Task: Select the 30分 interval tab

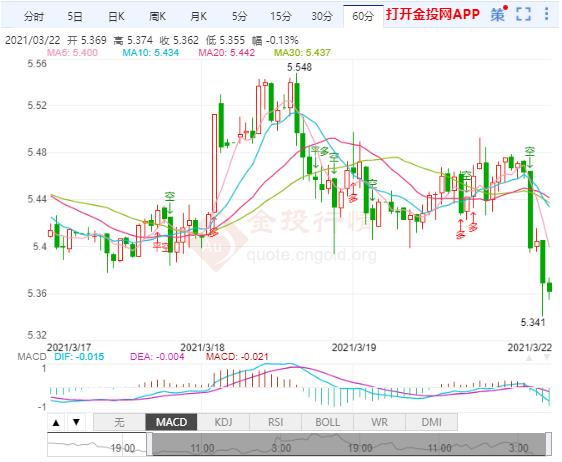Action: pyautogui.click(x=322, y=16)
